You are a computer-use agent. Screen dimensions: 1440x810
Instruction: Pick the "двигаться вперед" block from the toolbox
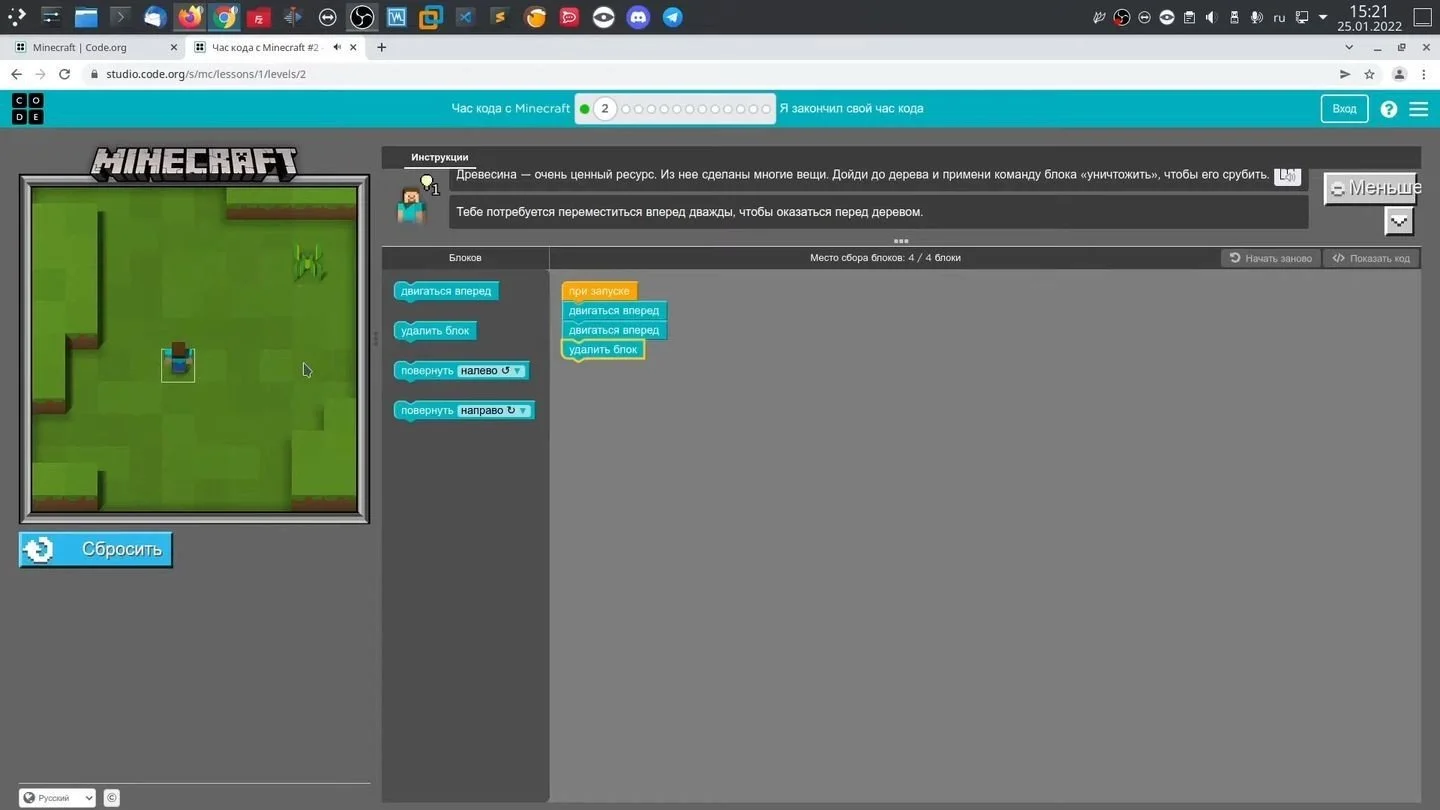[x=446, y=291]
